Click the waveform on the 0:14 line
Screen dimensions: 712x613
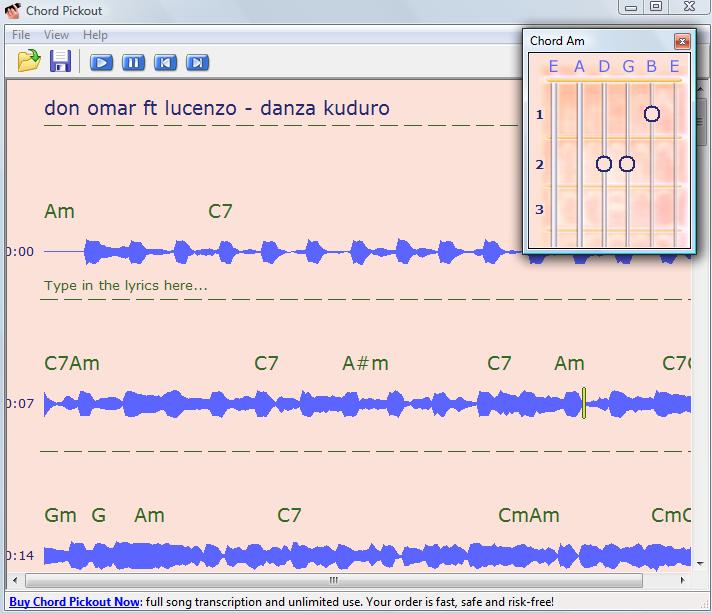[x=367, y=555]
